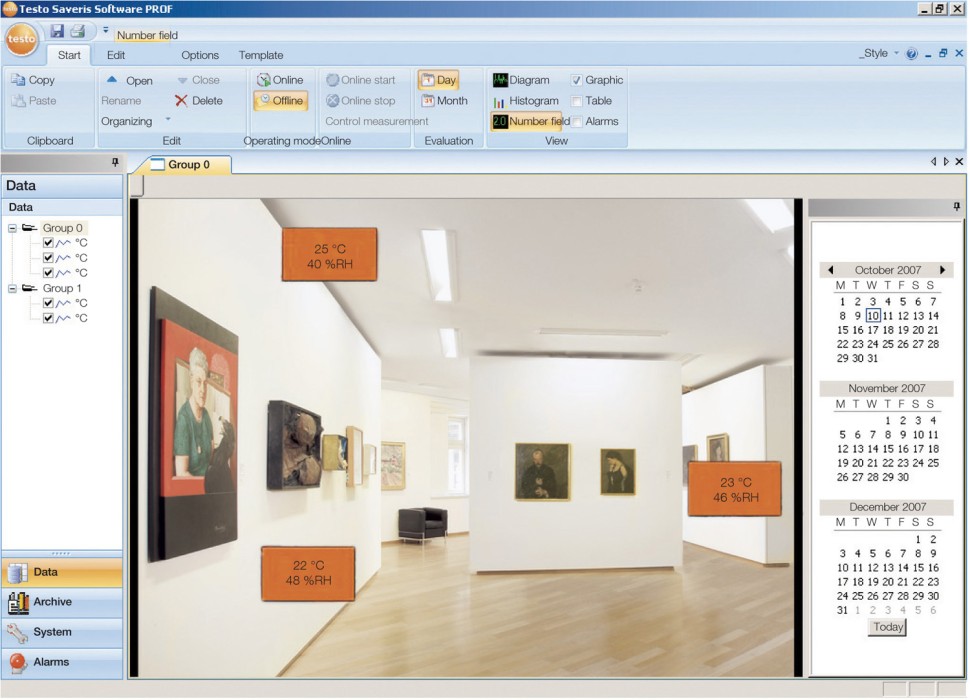The height and width of the screenshot is (700, 970).
Task: Click the Delete red X icon
Action: pos(181,101)
